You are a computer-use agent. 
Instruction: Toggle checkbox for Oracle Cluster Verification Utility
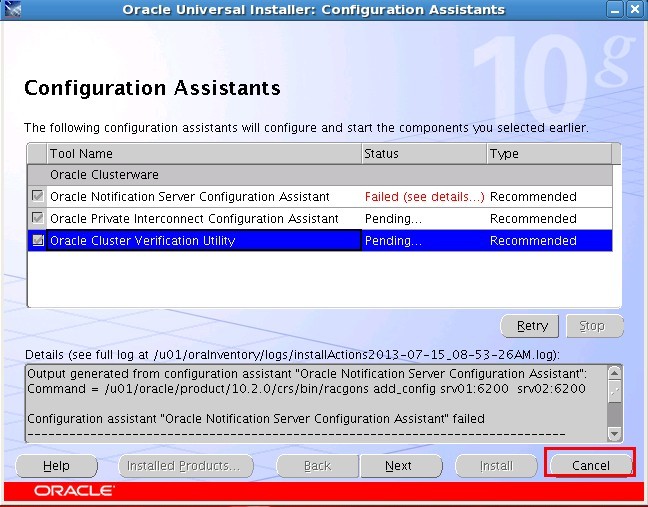tap(38, 240)
